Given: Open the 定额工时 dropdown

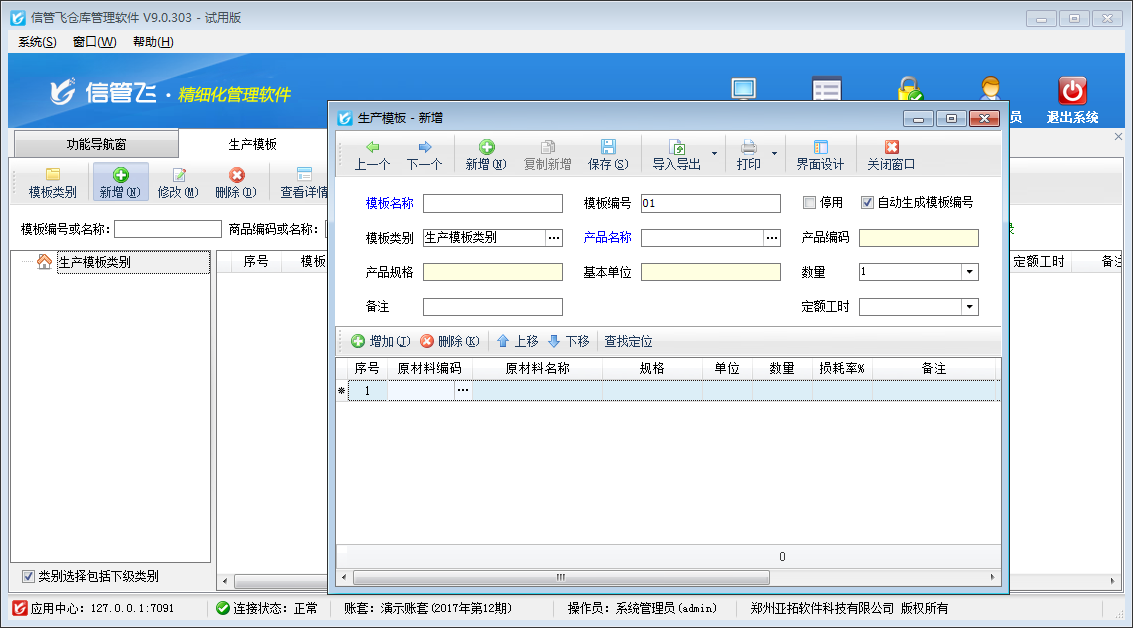Looking at the screenshot, I should (969, 307).
